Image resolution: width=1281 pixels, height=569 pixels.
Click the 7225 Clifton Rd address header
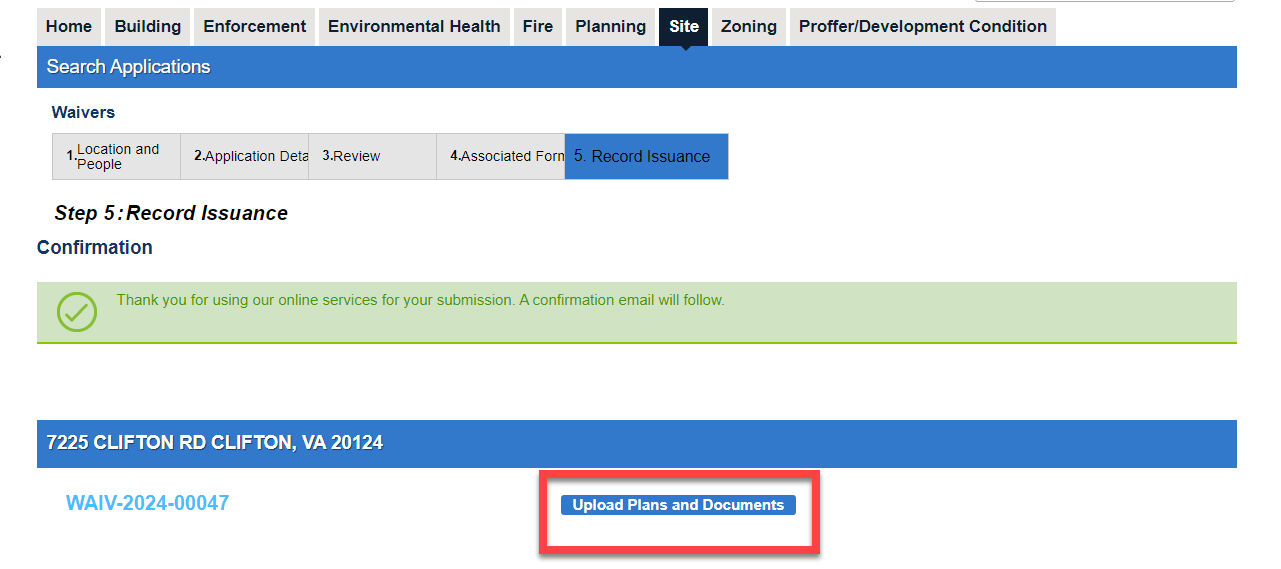tap(637, 443)
